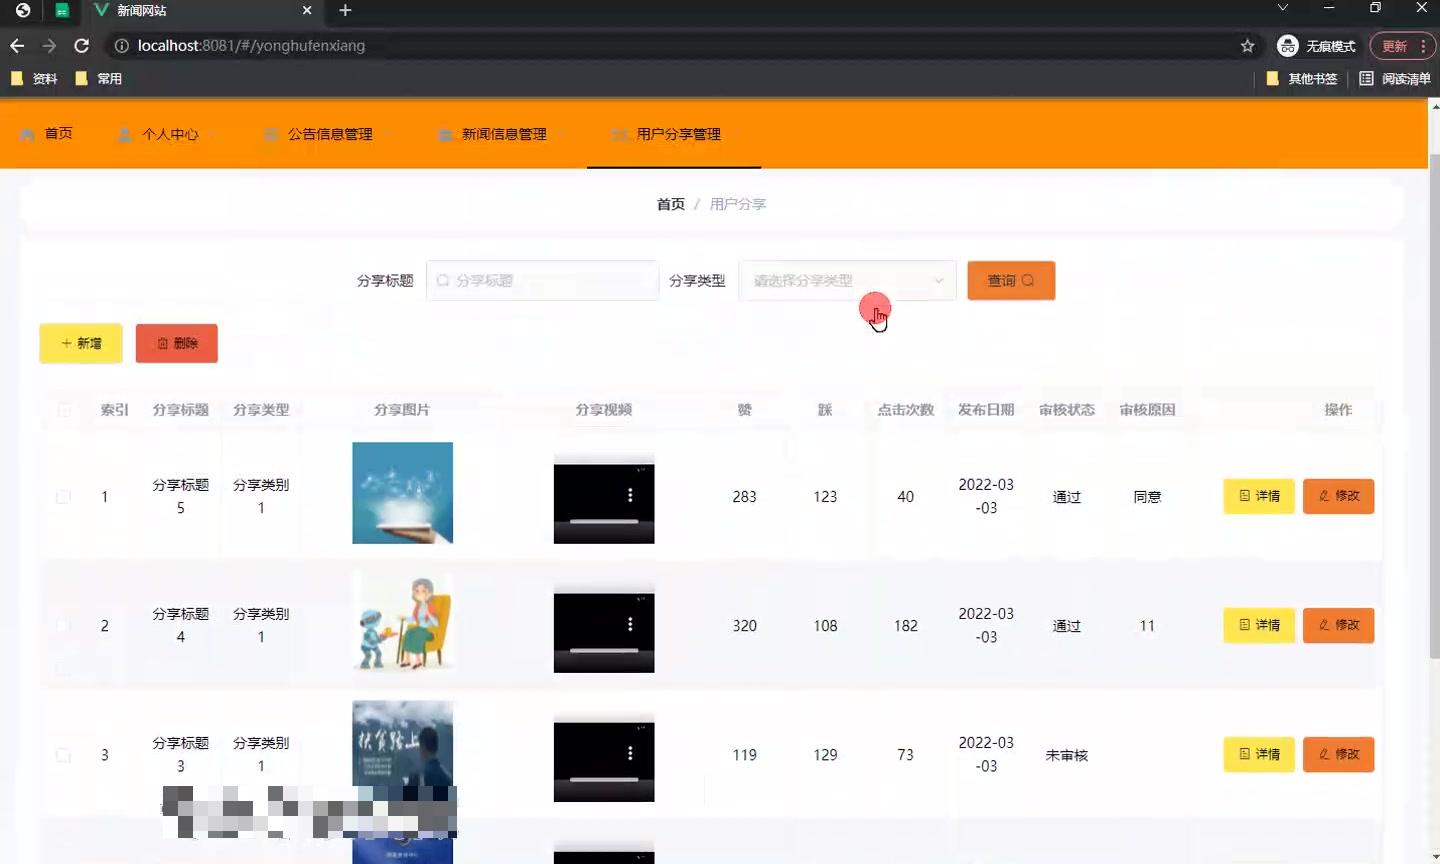Seek on row 3 video progress bar
Viewport: 1440px width, 864px height.
pos(604,779)
